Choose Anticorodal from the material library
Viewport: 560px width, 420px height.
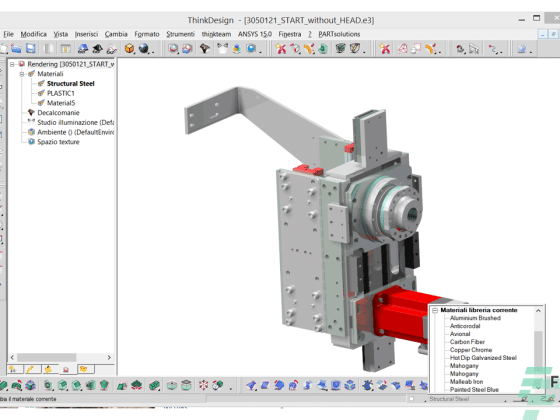click(465, 326)
